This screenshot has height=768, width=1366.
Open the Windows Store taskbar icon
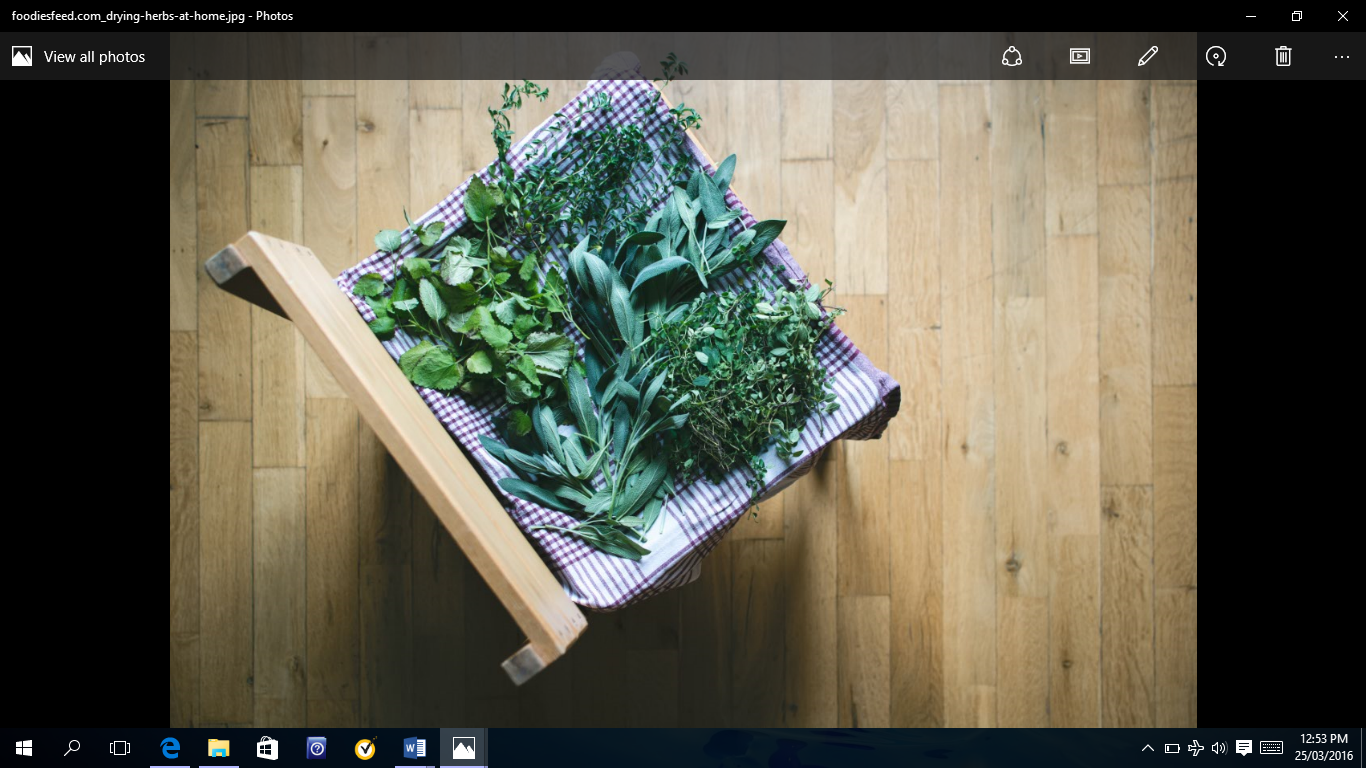[267, 748]
